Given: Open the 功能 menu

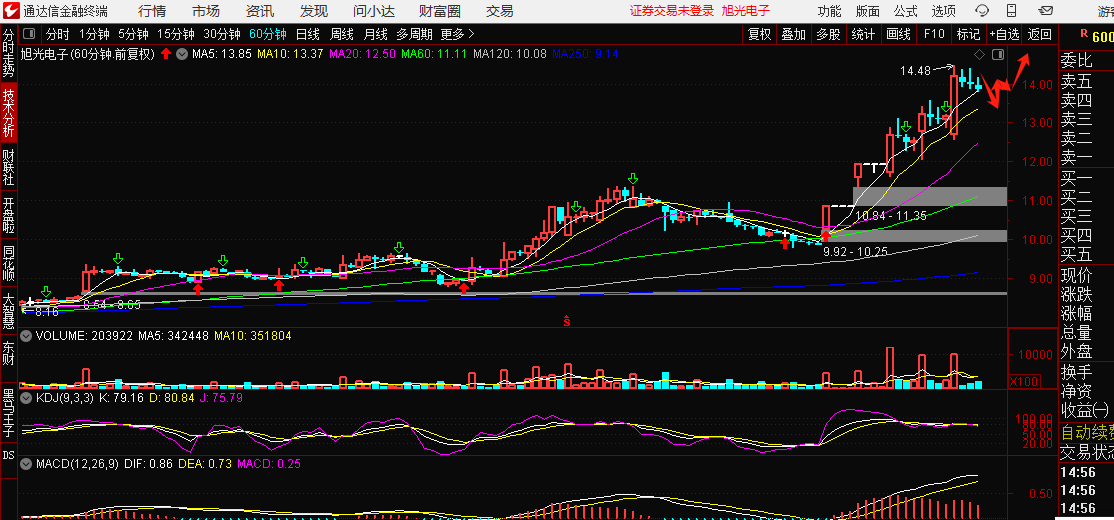Looking at the screenshot, I should 829,11.
